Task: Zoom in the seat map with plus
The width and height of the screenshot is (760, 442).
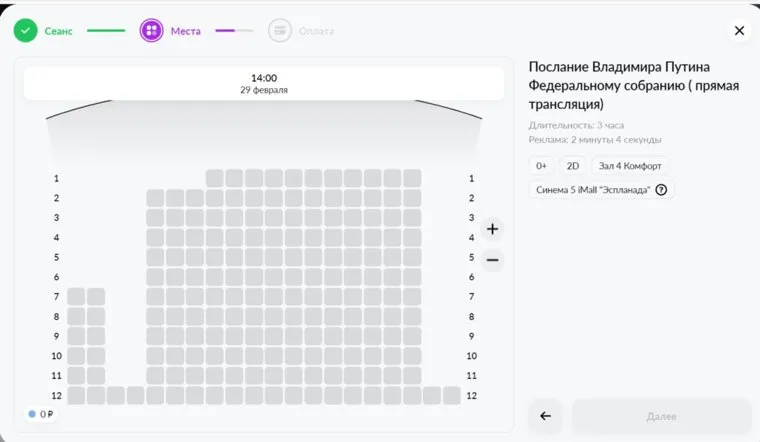Action: (492, 229)
